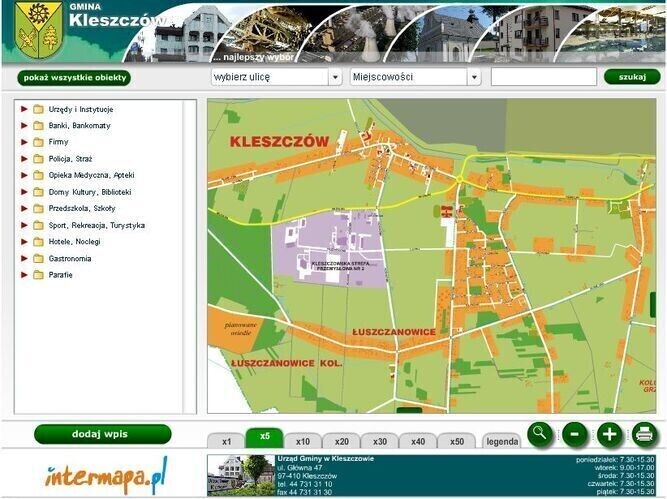
Task: Click the Policja, Straż folder icon
Action: pyautogui.click(x=38, y=159)
